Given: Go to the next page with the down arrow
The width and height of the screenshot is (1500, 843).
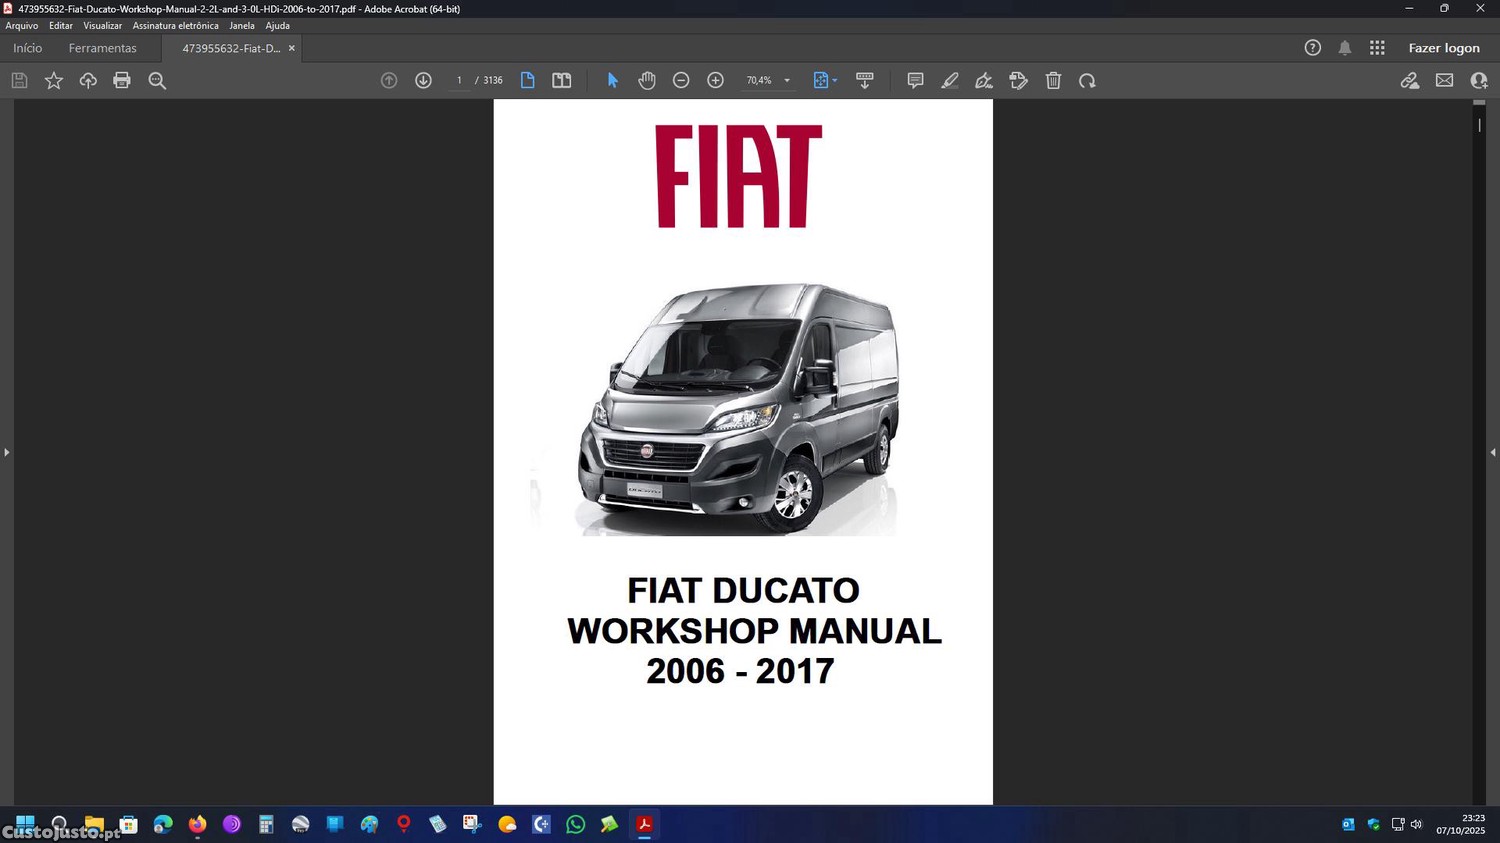Looking at the screenshot, I should (423, 81).
